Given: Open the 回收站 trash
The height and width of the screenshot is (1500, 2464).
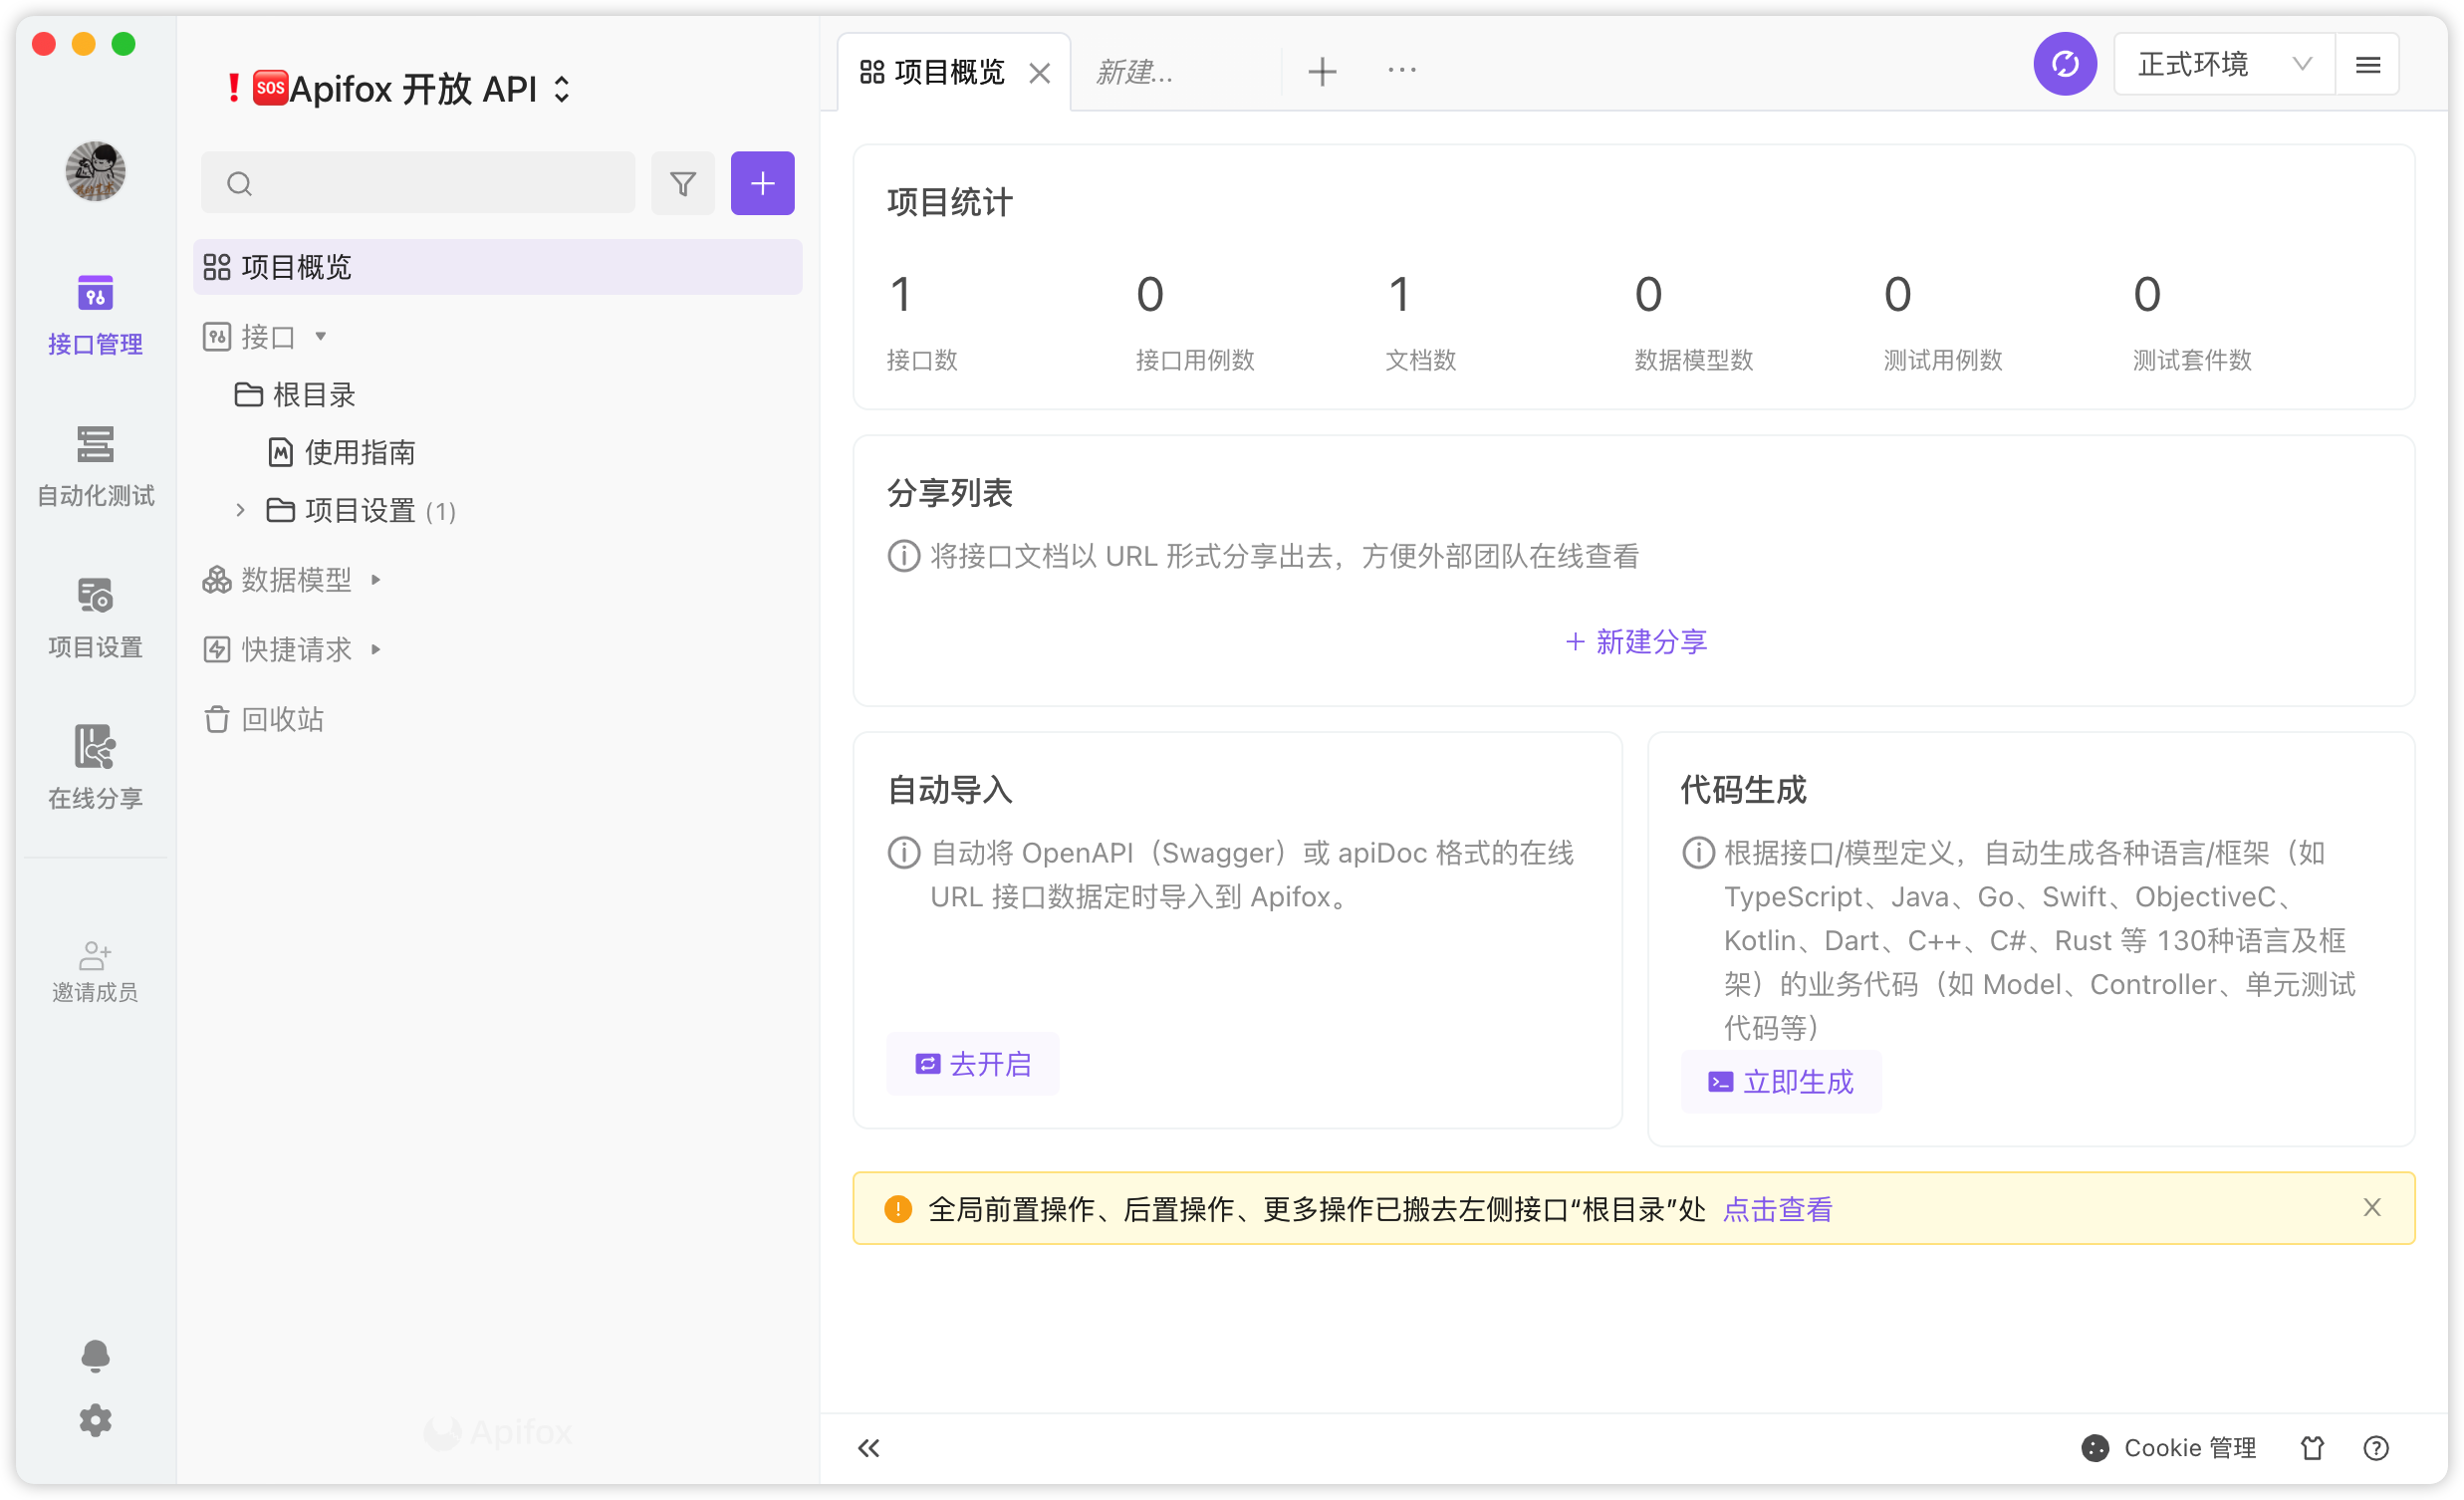Looking at the screenshot, I should coord(264,720).
